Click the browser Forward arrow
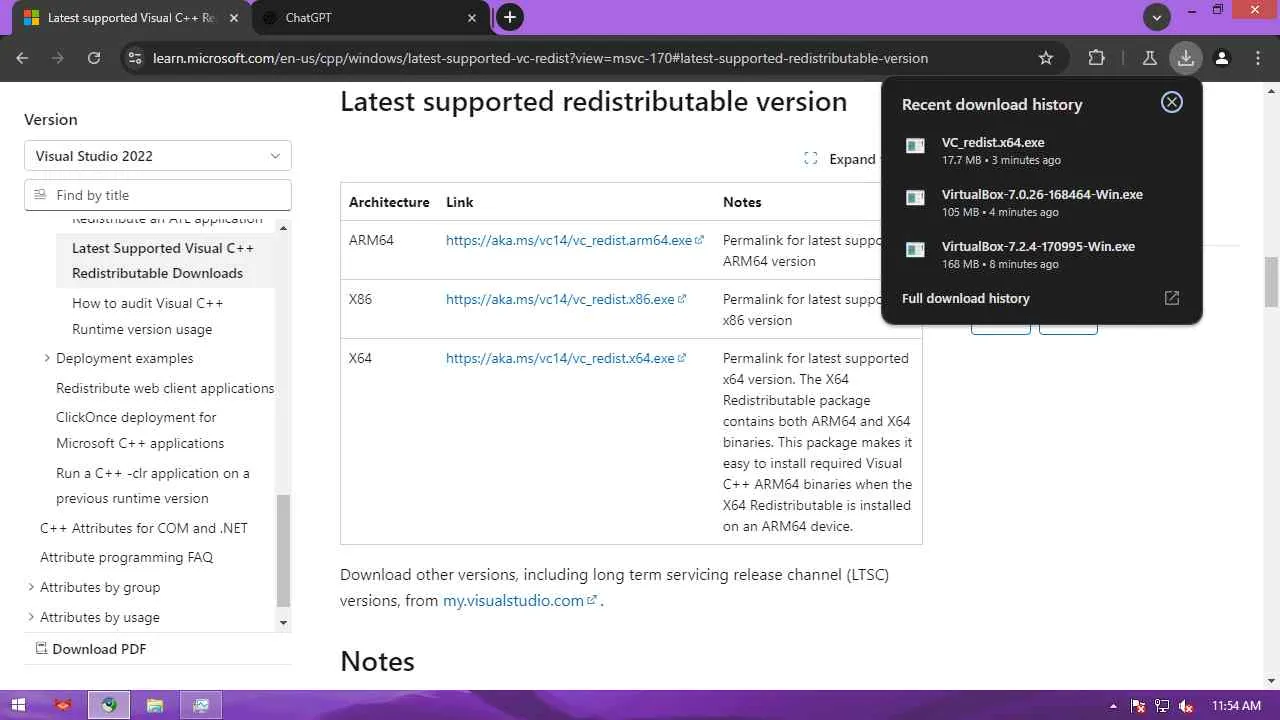This screenshot has height=720, width=1280. coord(58,58)
